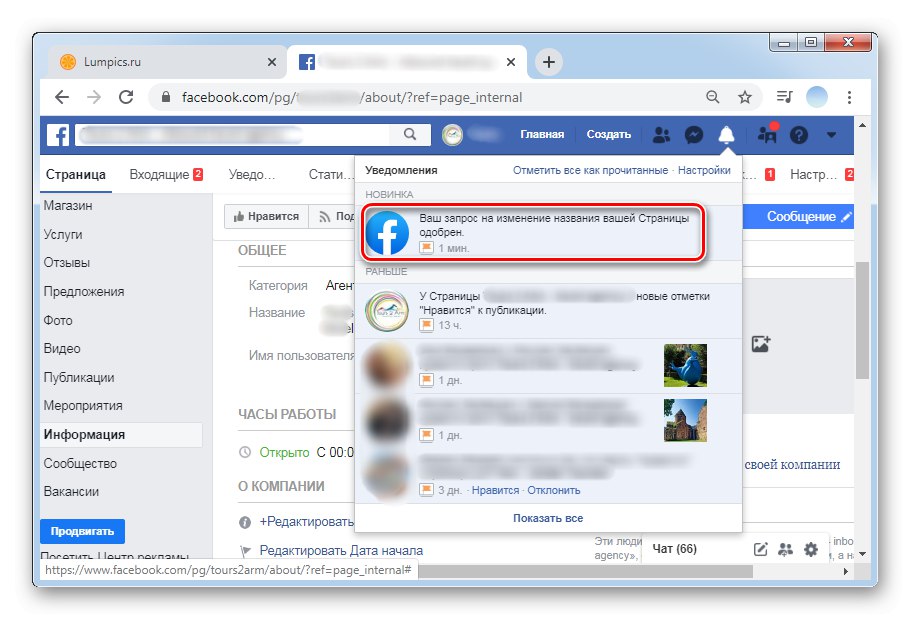Close the Facebook tab
This screenshot has height=620, width=911.
pyautogui.click(x=511, y=62)
